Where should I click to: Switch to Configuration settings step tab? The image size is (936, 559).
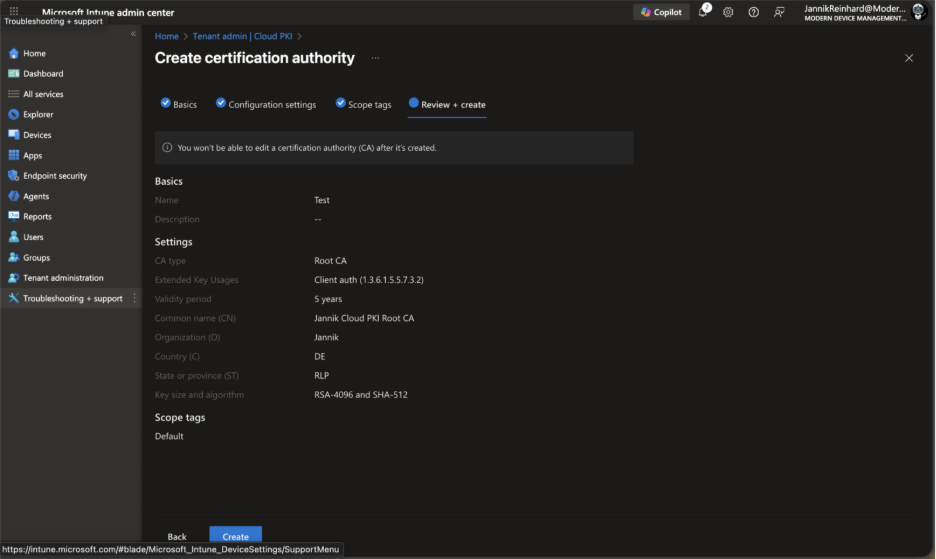click(x=266, y=104)
